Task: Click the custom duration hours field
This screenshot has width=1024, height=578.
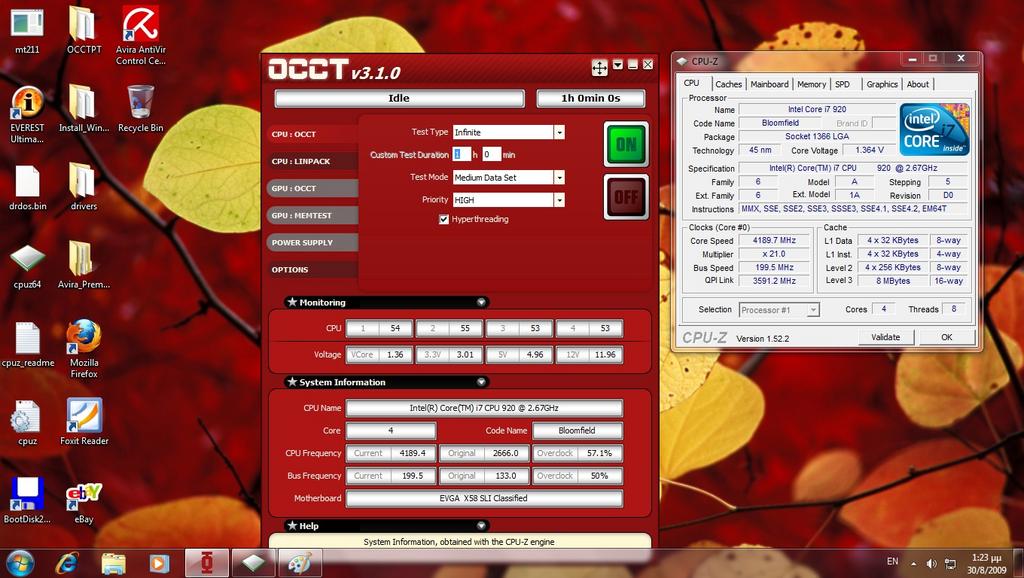Action: click(461, 154)
